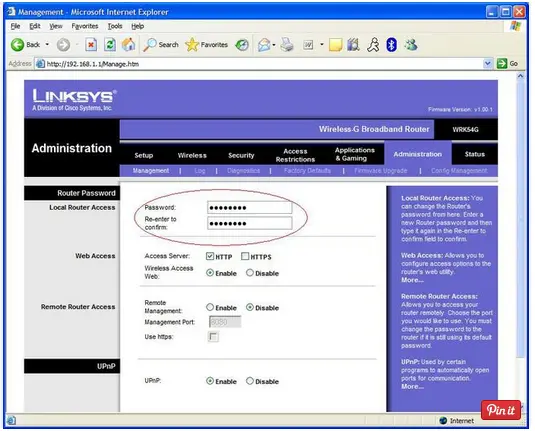Open the Log sub-tab
The width and height of the screenshot is (535, 431).
click(x=200, y=171)
